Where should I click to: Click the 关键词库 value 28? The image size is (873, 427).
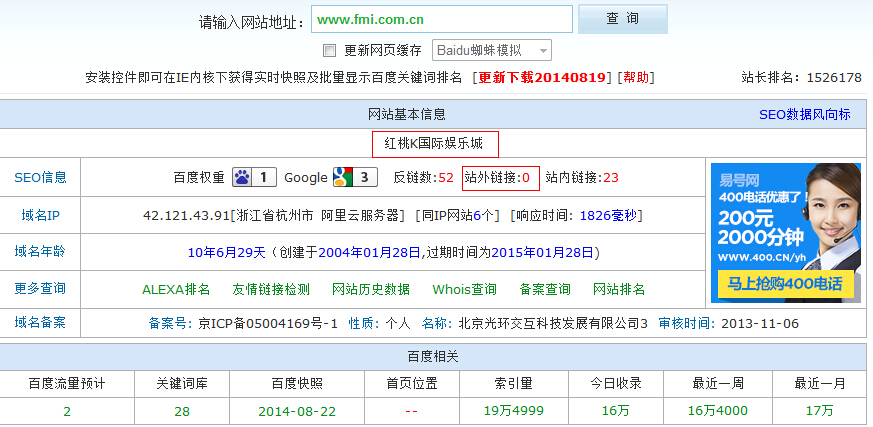(181, 410)
